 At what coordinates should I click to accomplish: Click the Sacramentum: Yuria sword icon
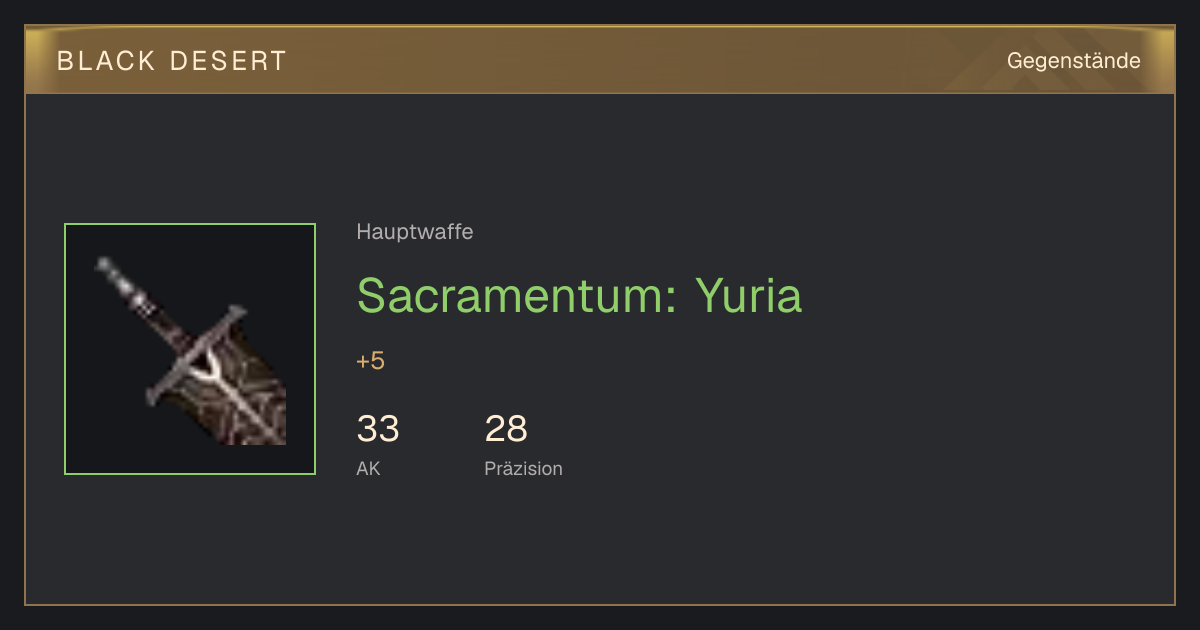pyautogui.click(x=190, y=349)
